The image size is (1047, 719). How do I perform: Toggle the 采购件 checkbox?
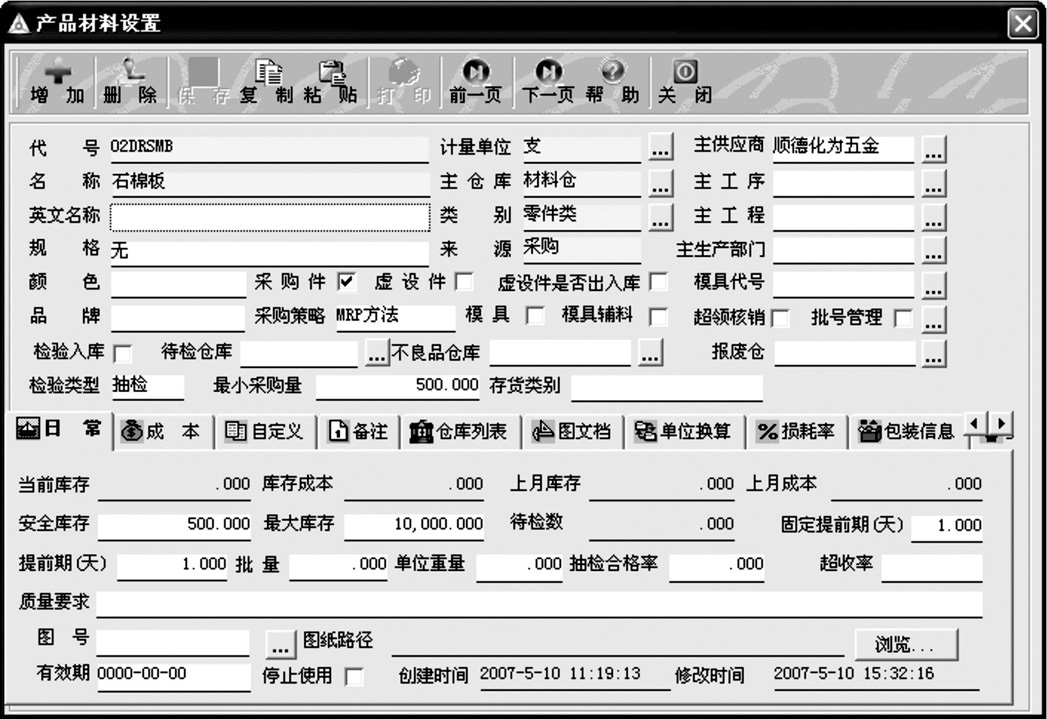(x=346, y=282)
